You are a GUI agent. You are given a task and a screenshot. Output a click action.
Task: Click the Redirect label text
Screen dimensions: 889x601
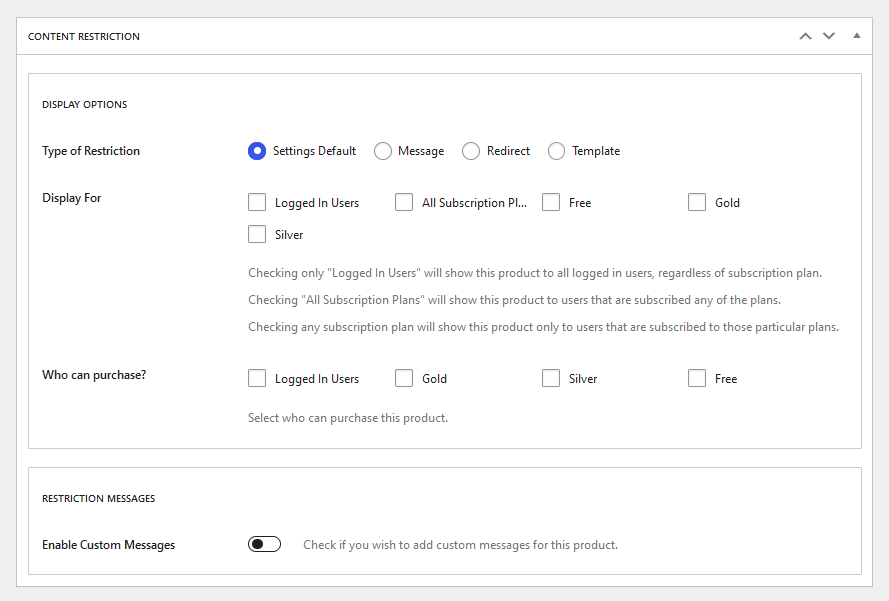pyautogui.click(x=508, y=151)
